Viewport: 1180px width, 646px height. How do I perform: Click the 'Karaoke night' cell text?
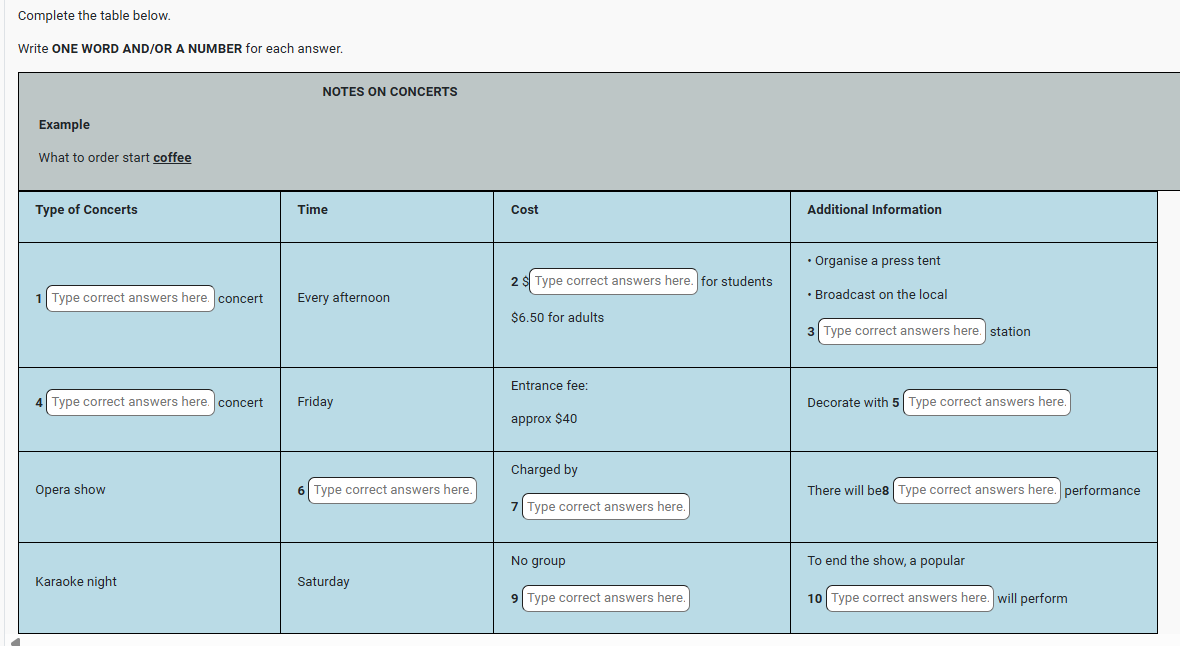point(76,582)
